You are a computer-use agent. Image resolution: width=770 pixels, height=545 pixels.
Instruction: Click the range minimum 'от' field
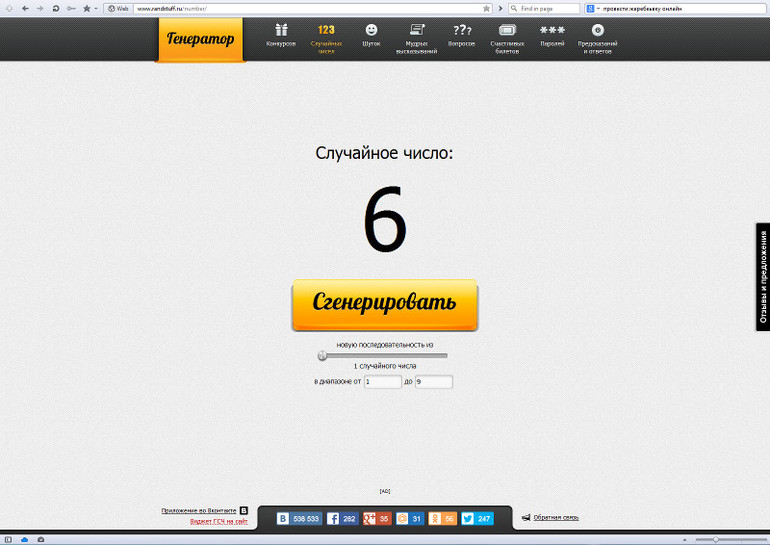click(382, 382)
